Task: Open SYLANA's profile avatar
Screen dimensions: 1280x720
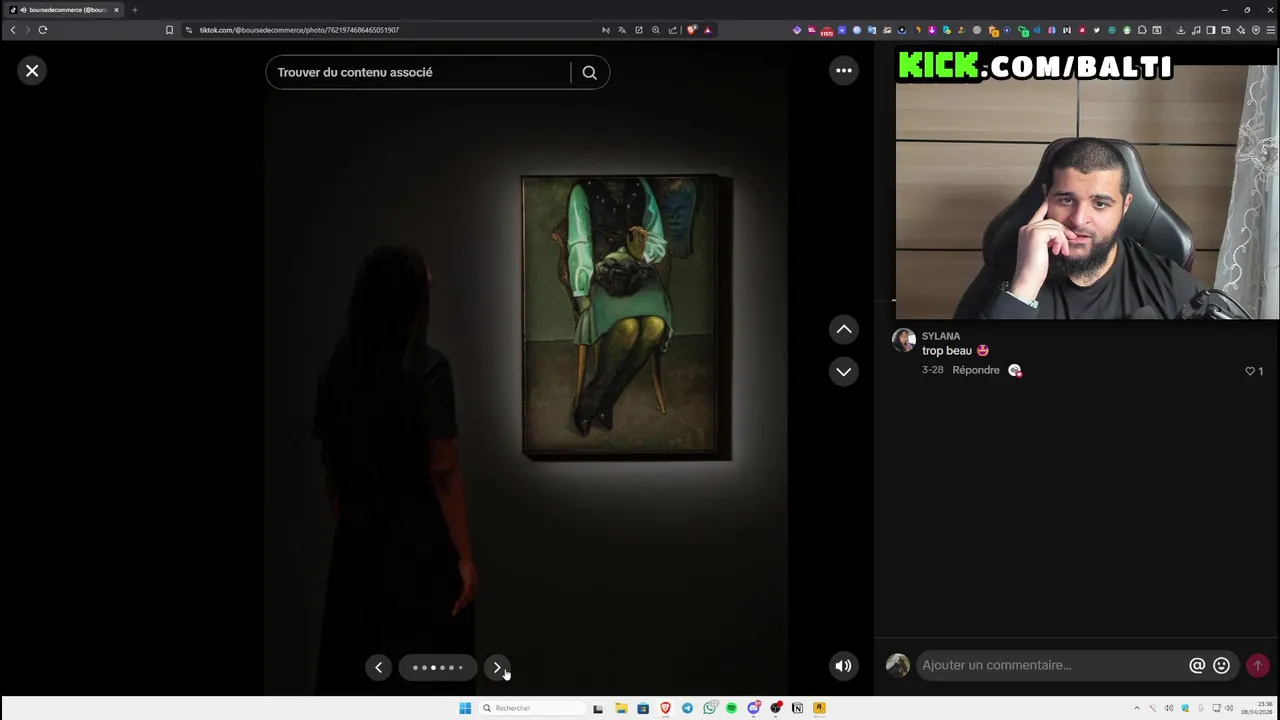Action: tap(904, 341)
